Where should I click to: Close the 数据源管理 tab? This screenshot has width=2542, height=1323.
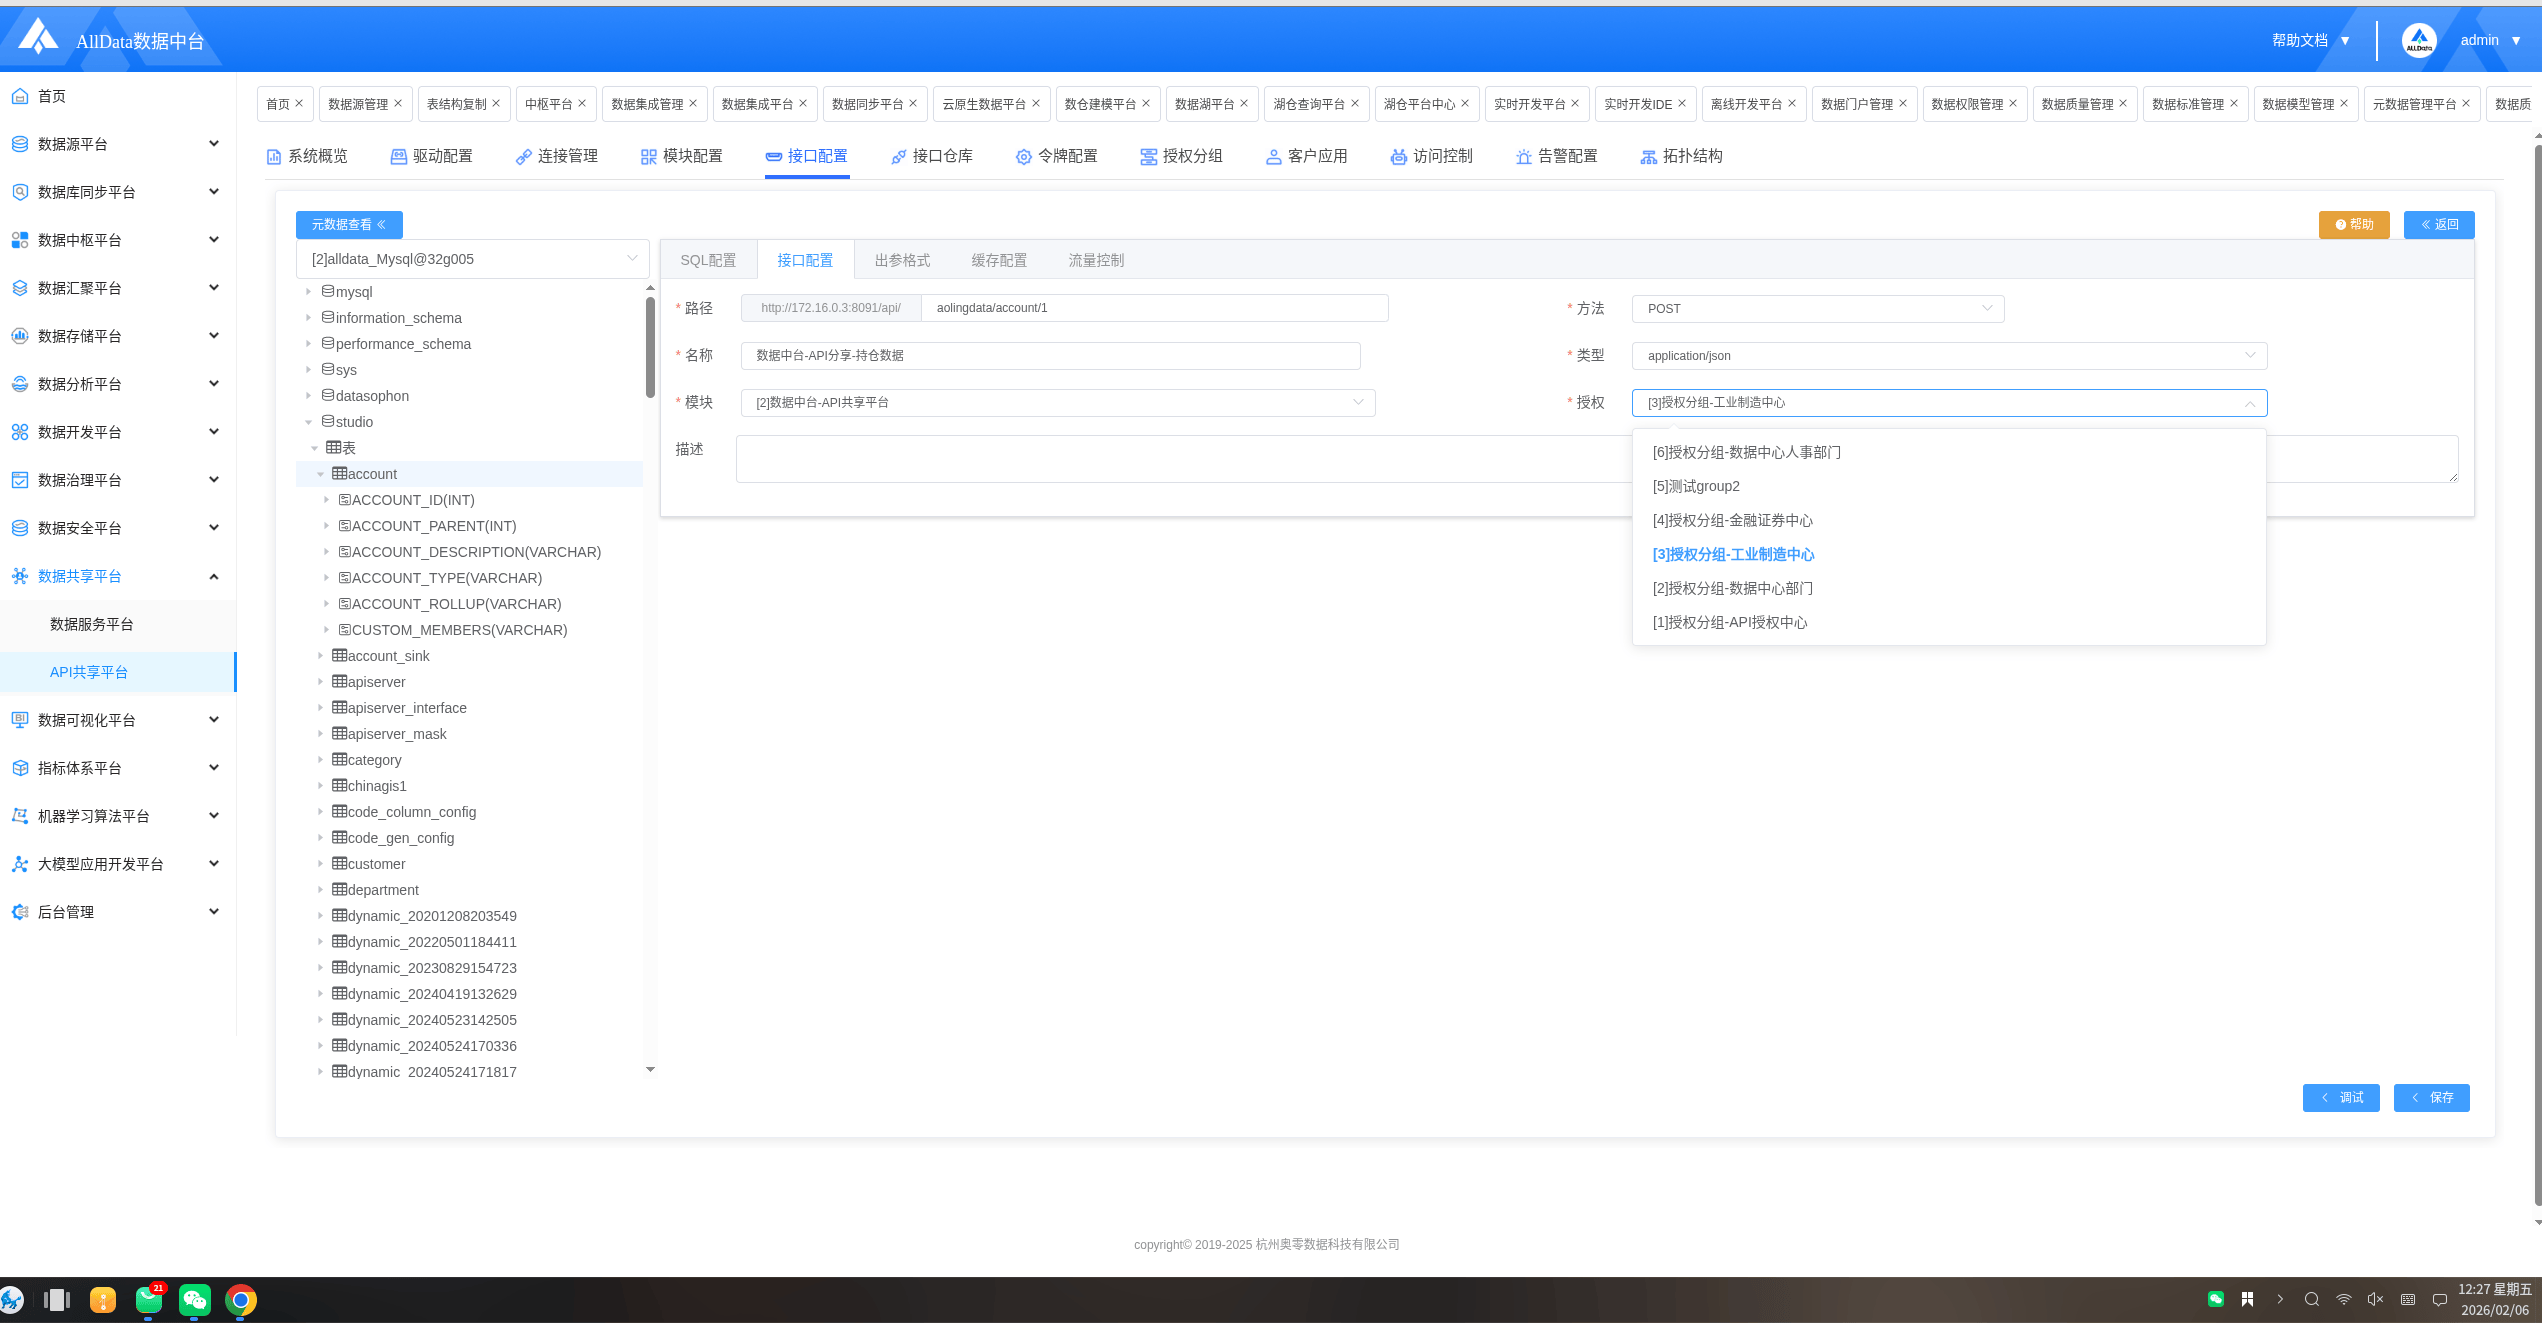click(398, 103)
